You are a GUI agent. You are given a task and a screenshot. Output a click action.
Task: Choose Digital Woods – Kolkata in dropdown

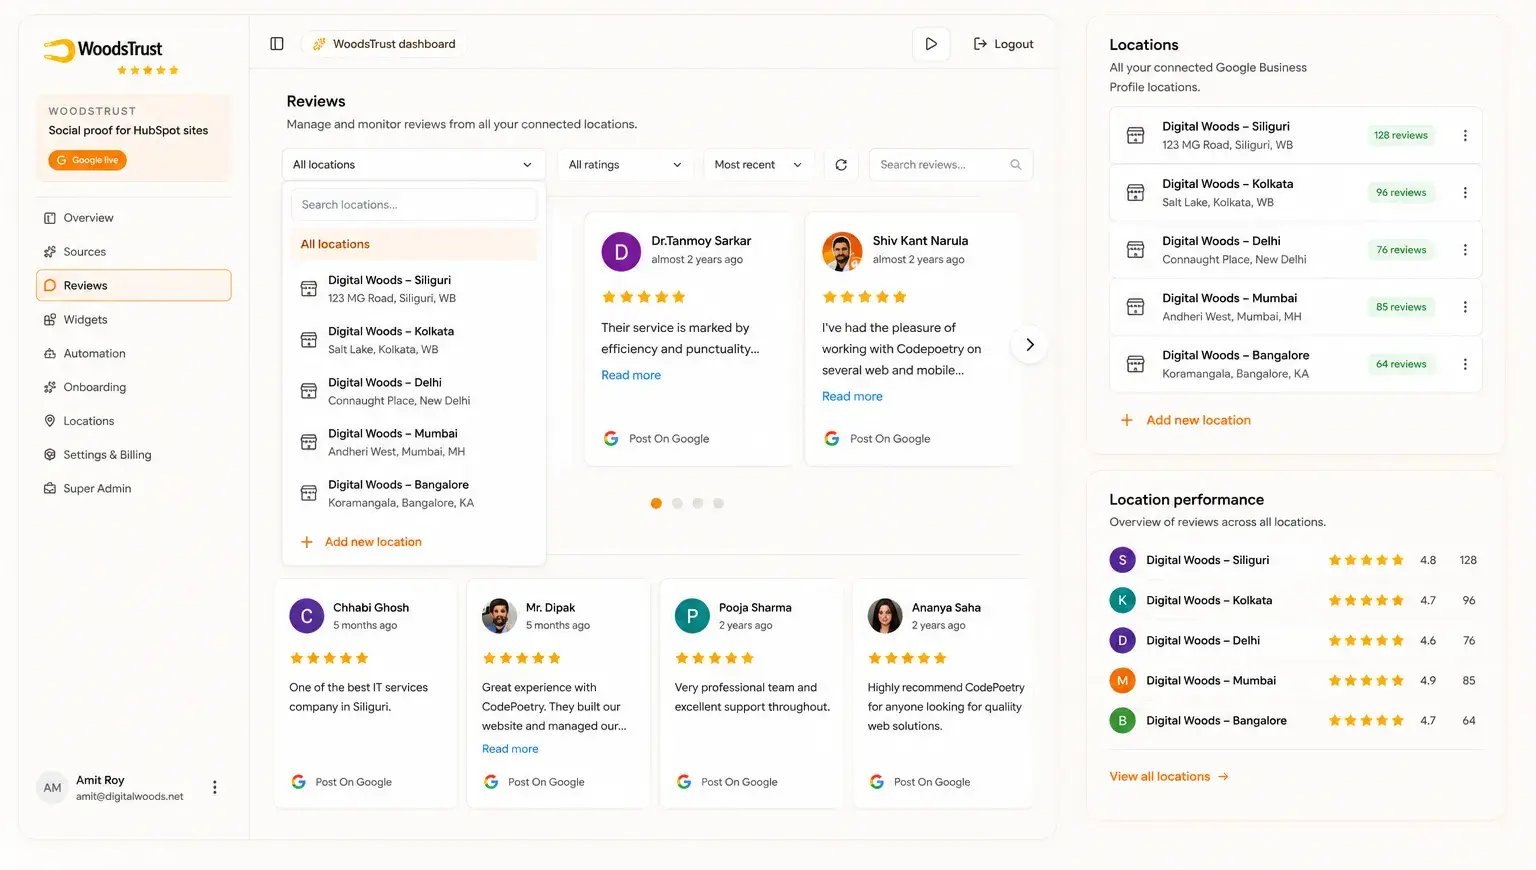coord(414,340)
